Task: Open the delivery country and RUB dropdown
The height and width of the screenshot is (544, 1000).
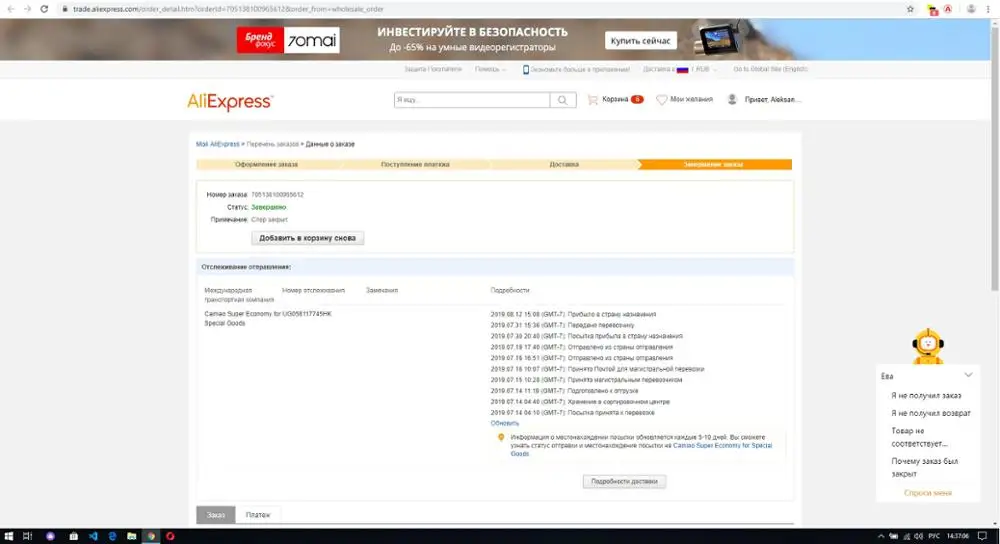Action: pos(680,69)
